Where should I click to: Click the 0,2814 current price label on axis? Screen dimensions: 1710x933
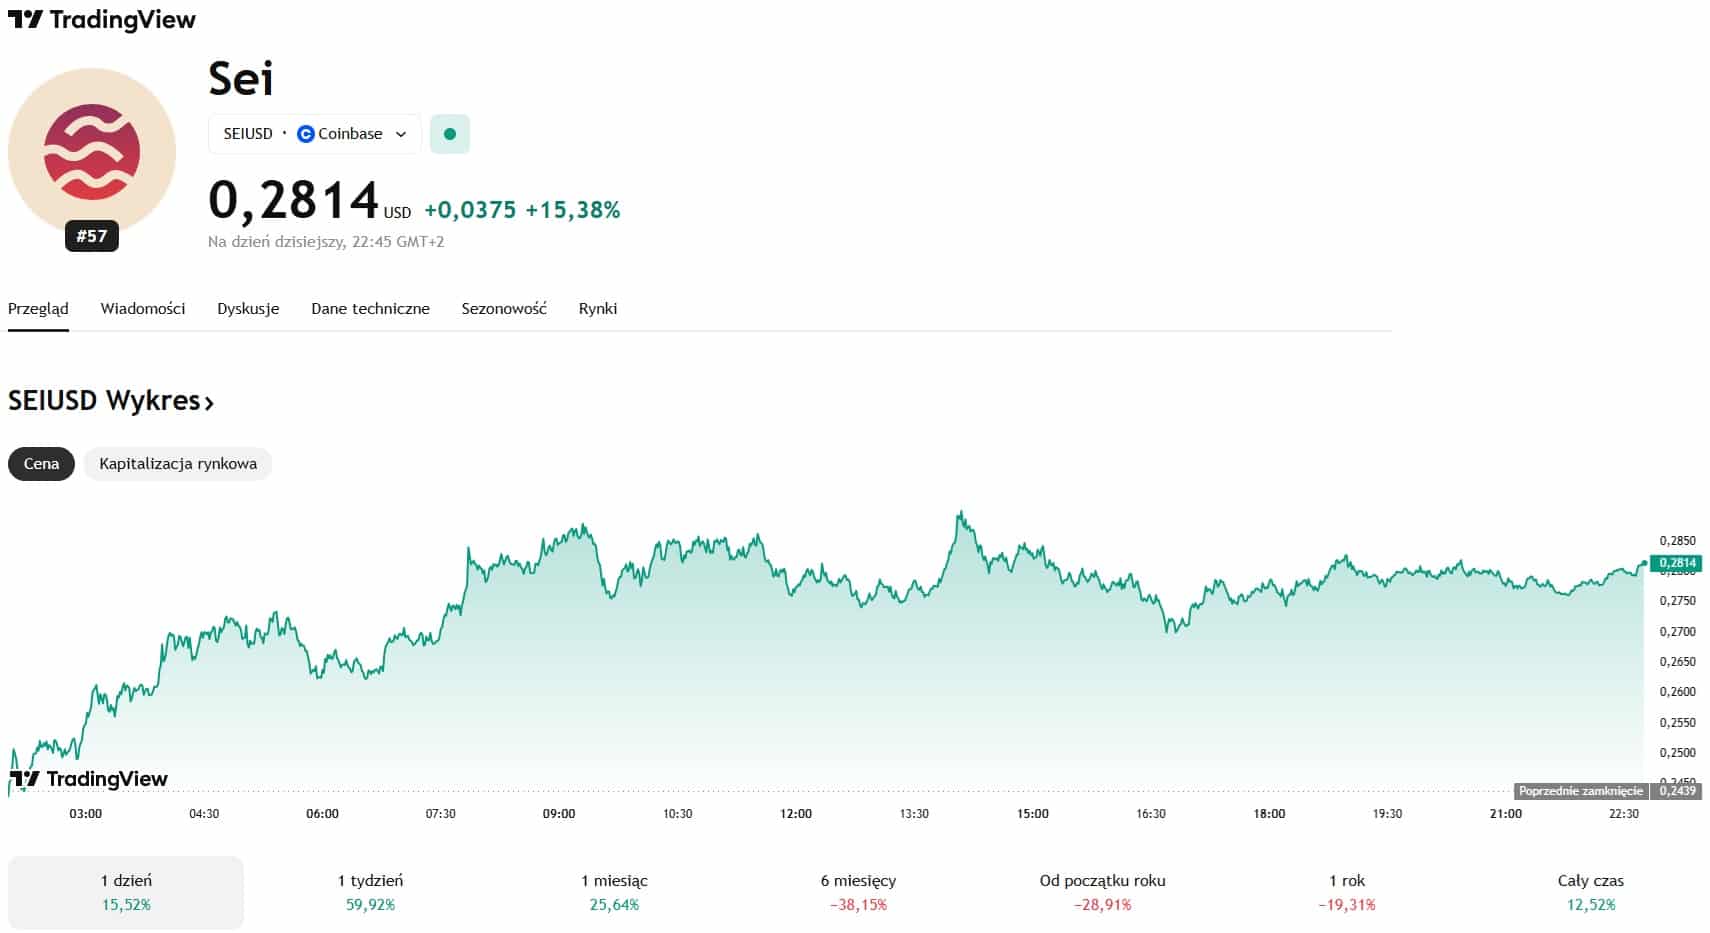click(1676, 563)
